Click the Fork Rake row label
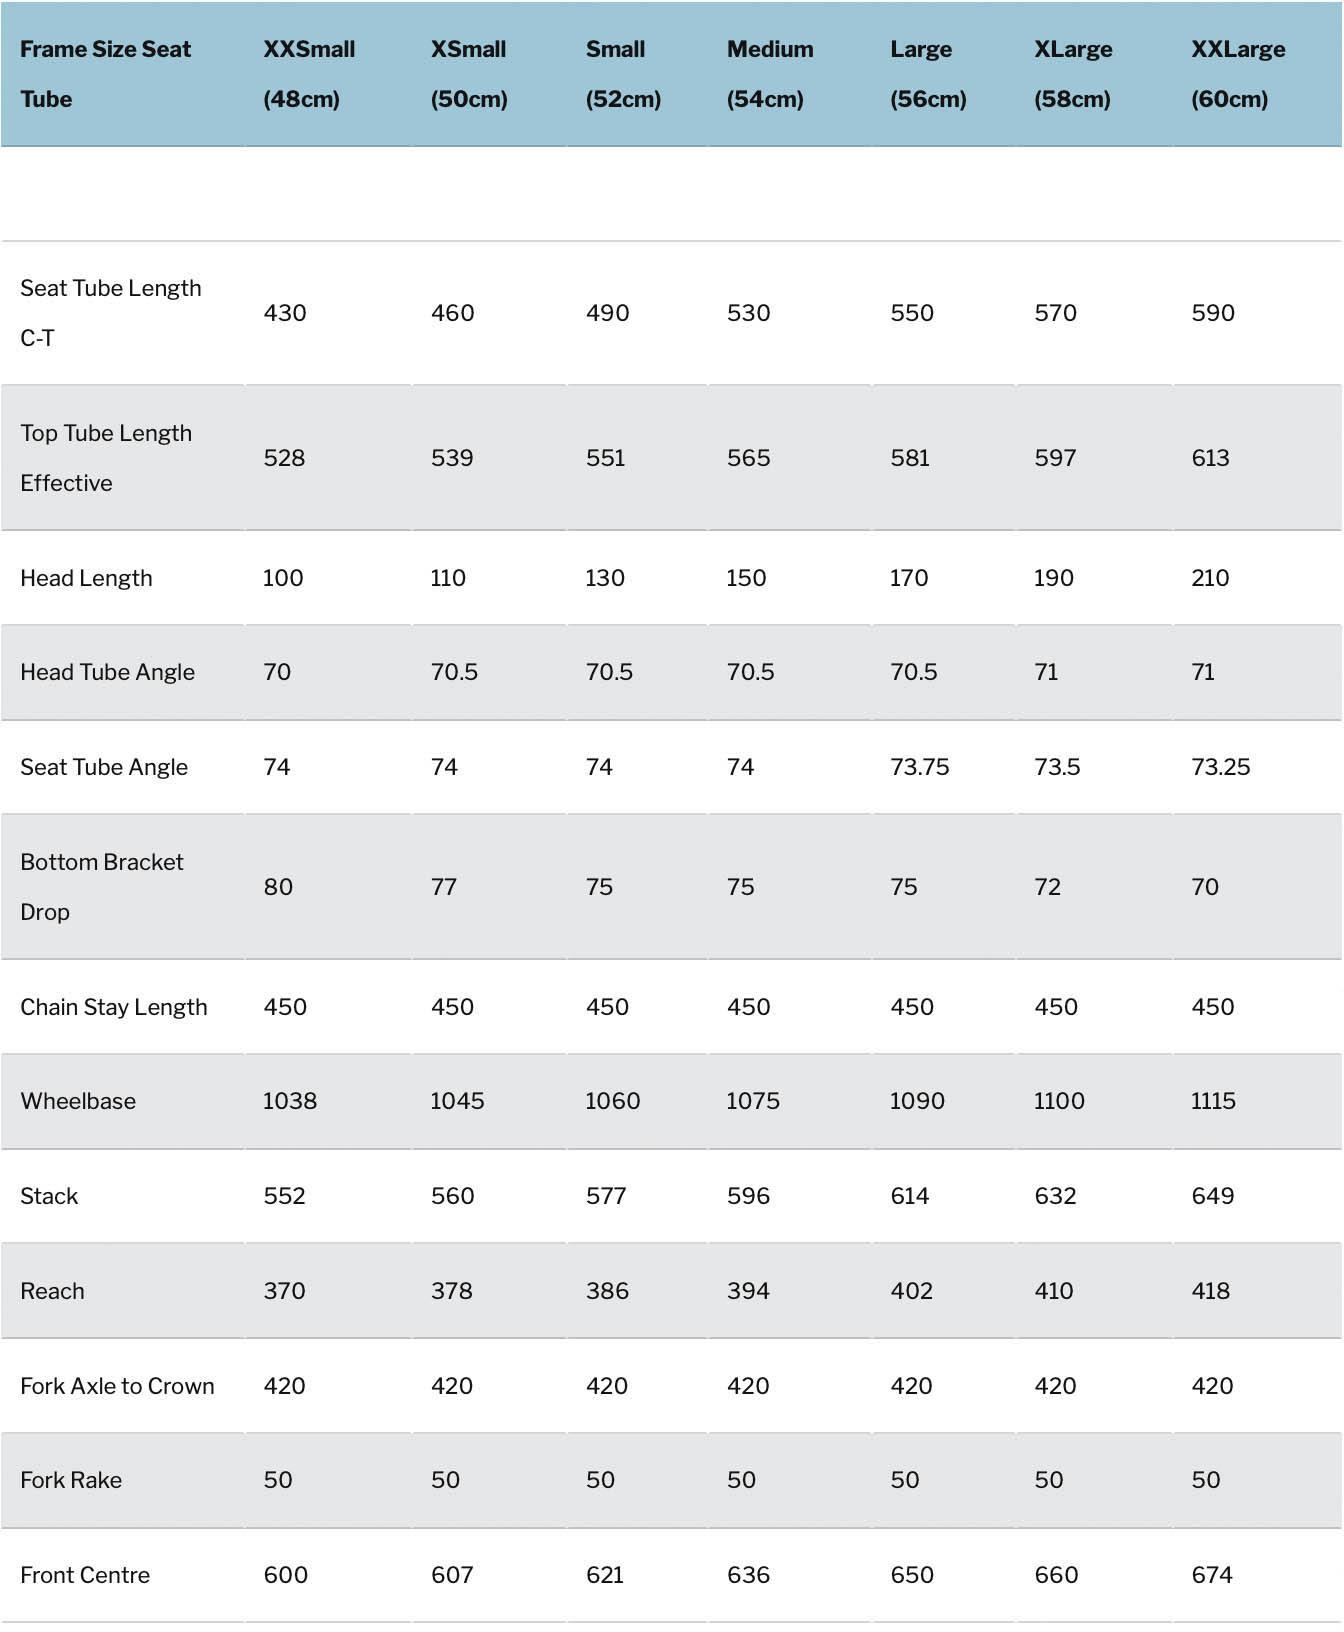1344x1632 pixels. click(71, 1480)
